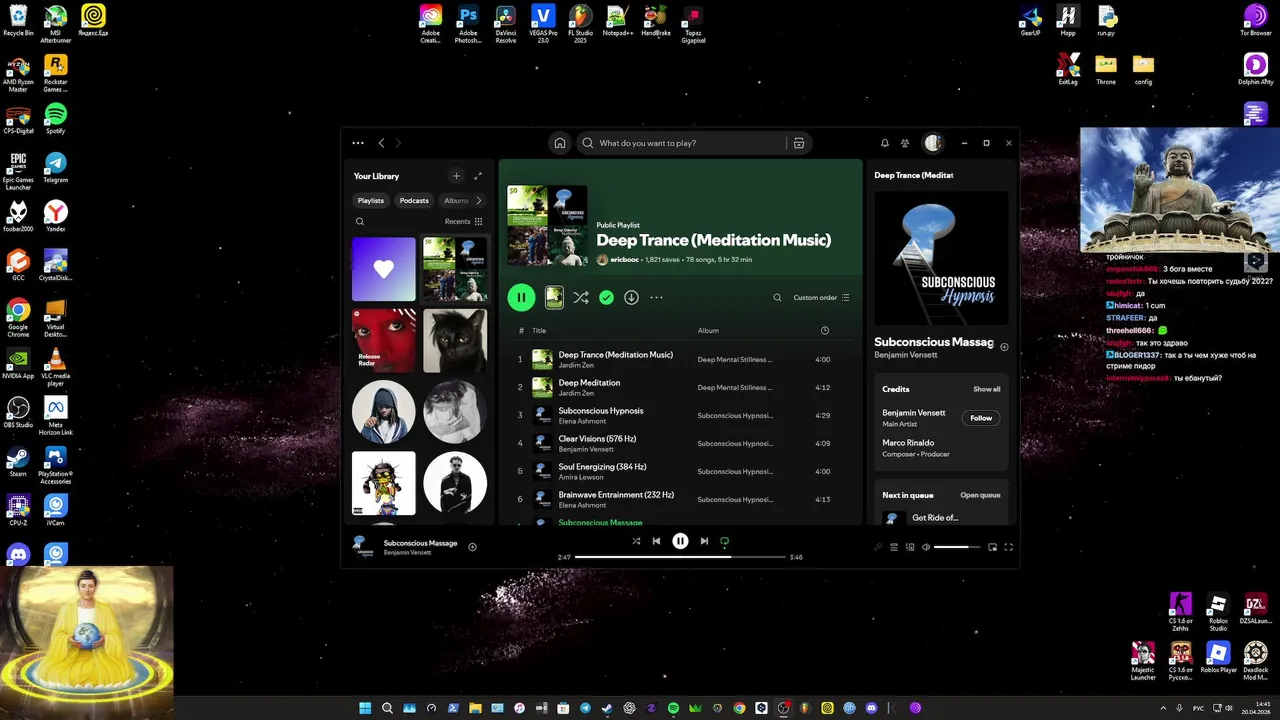The width and height of the screenshot is (1280, 720).
Task: Open Windows taskbar search icon
Action: (x=387, y=708)
